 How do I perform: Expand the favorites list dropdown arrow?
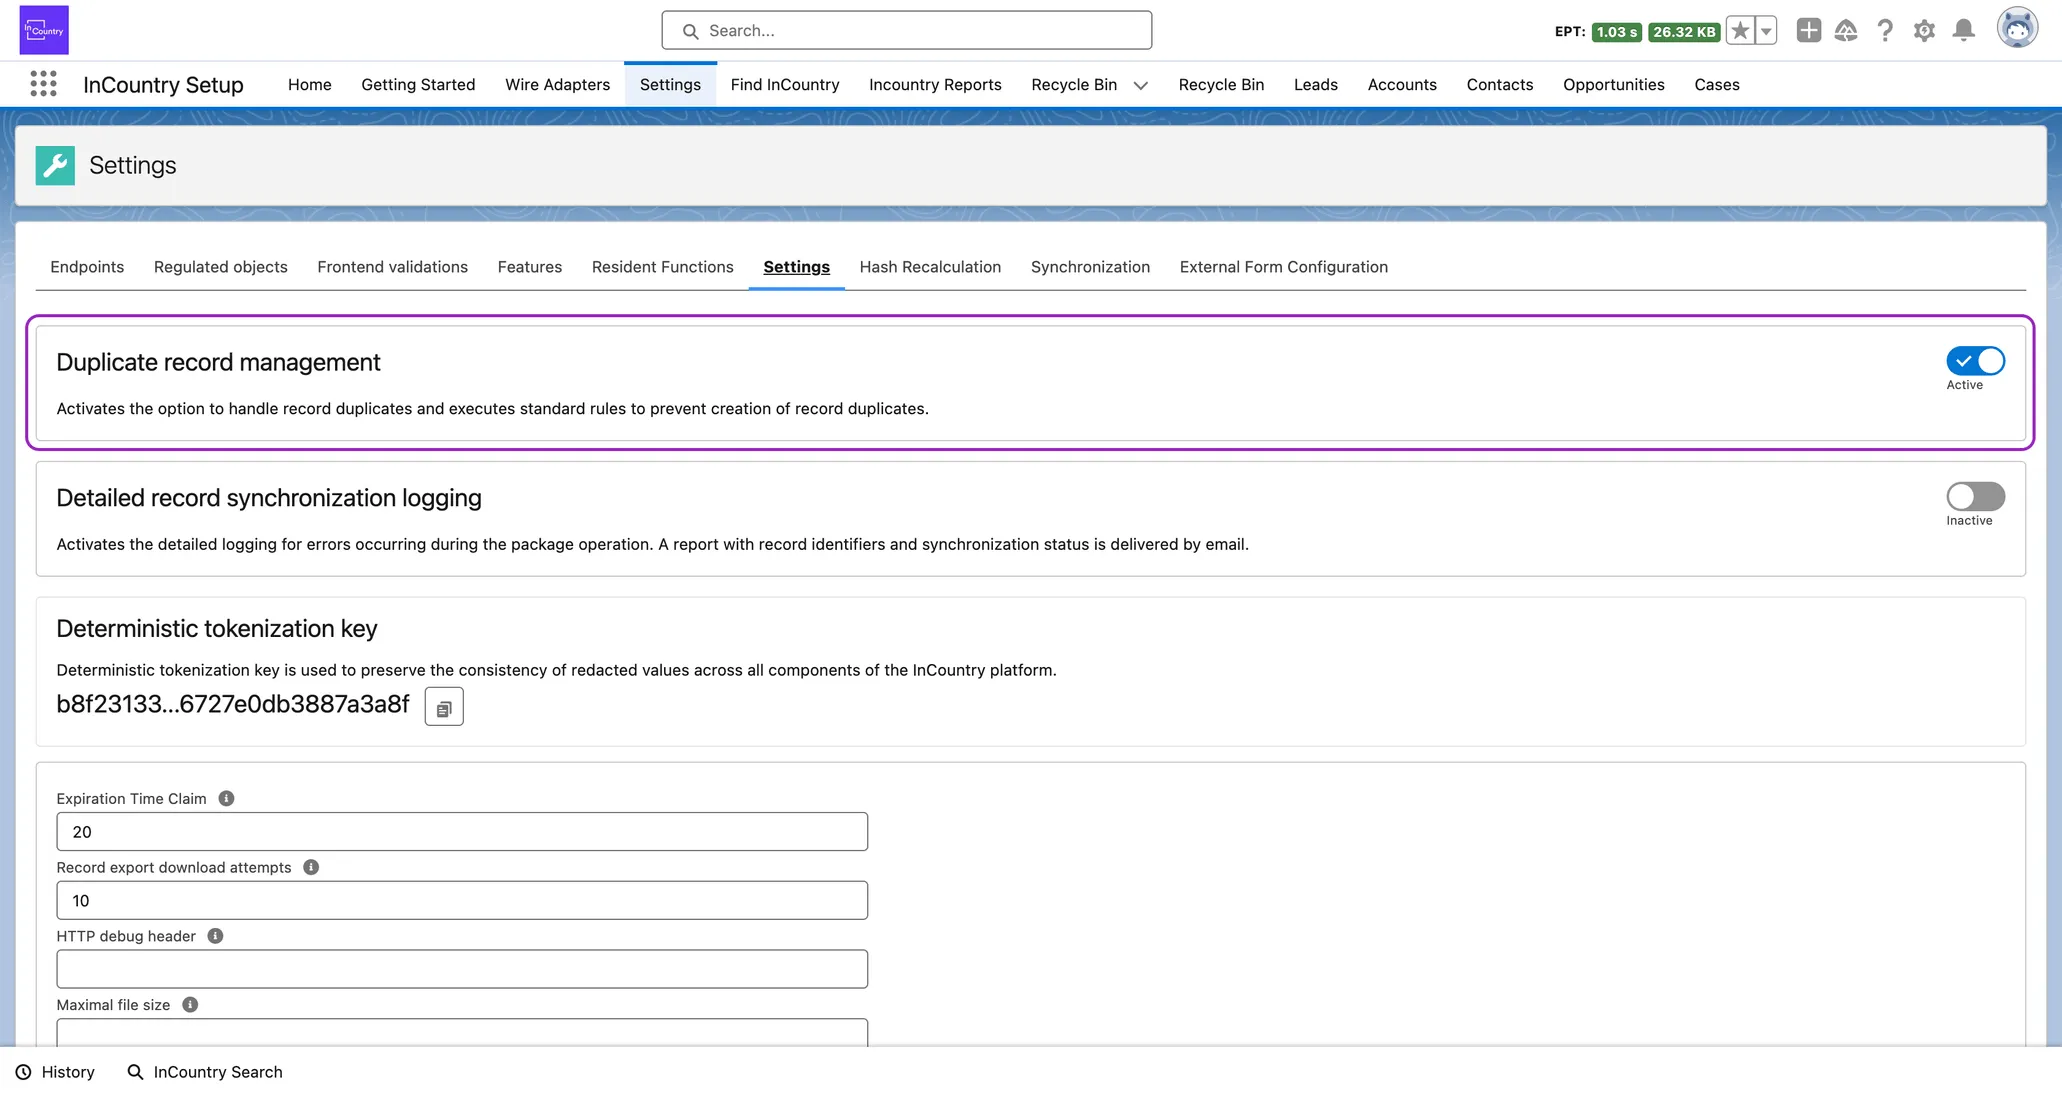1766,31
